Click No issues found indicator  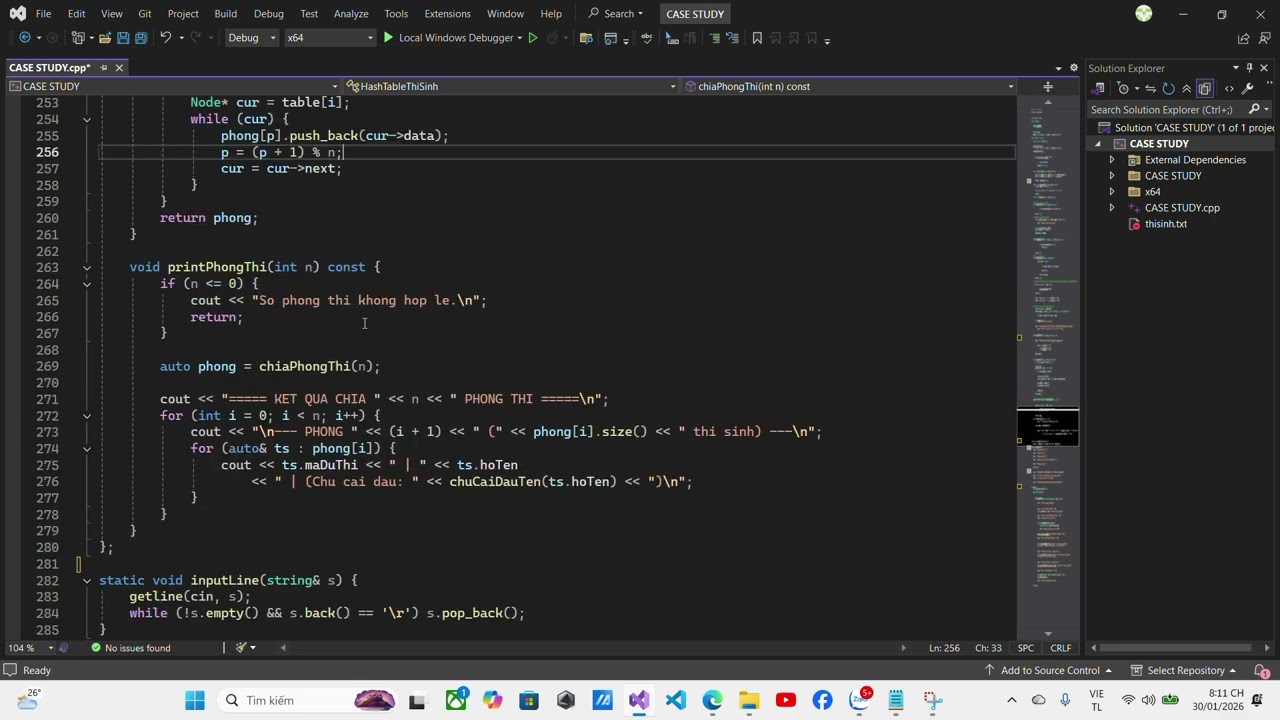point(130,648)
